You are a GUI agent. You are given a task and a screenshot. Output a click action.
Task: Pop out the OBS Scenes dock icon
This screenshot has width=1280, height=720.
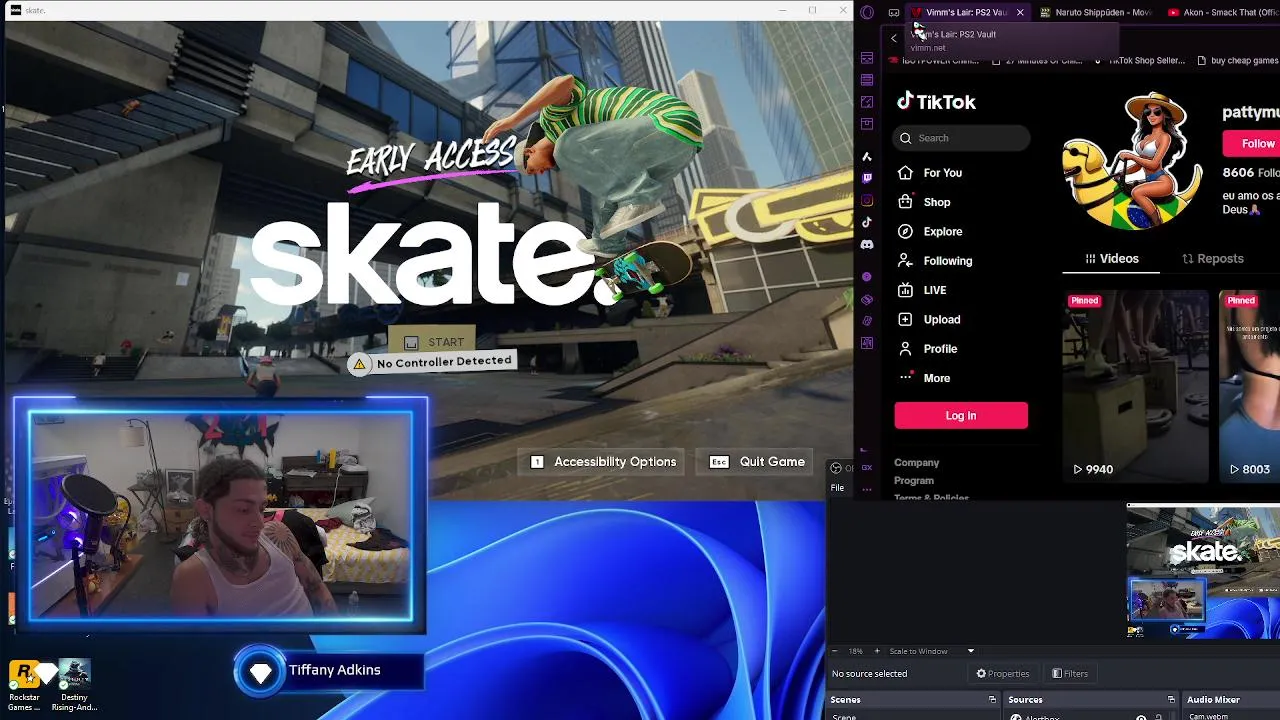pos(992,700)
